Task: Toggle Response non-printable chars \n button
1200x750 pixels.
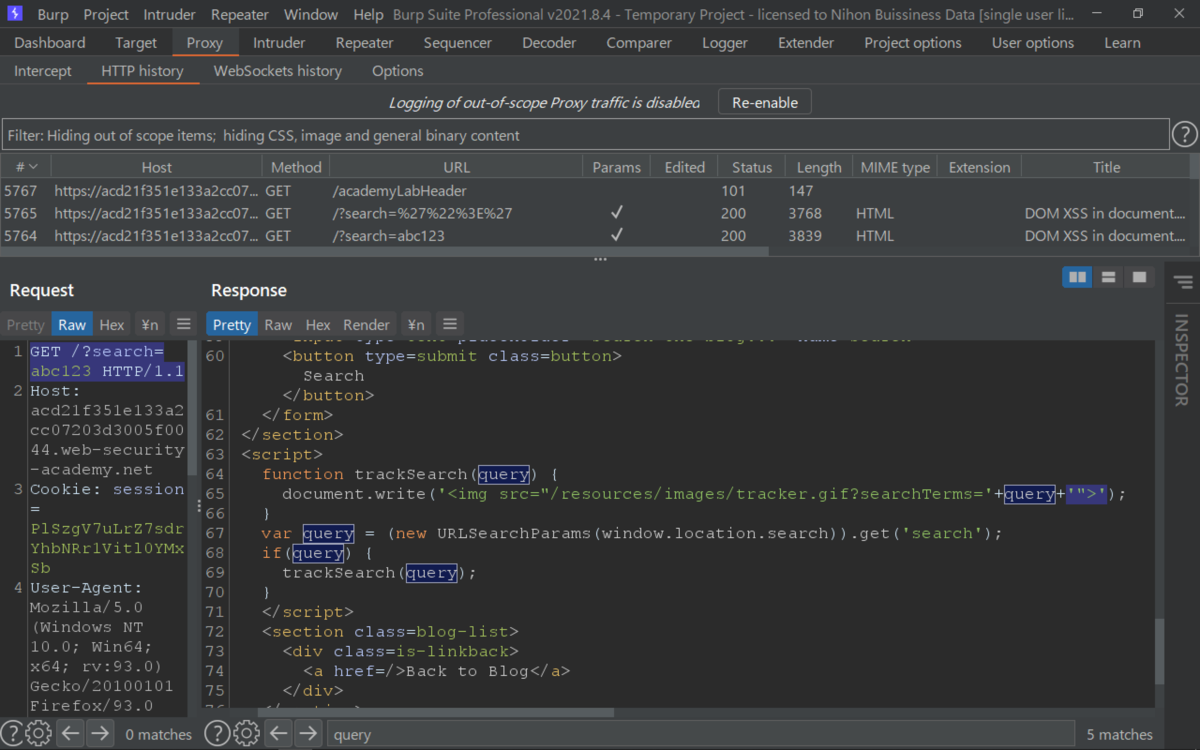Action: 416,324
